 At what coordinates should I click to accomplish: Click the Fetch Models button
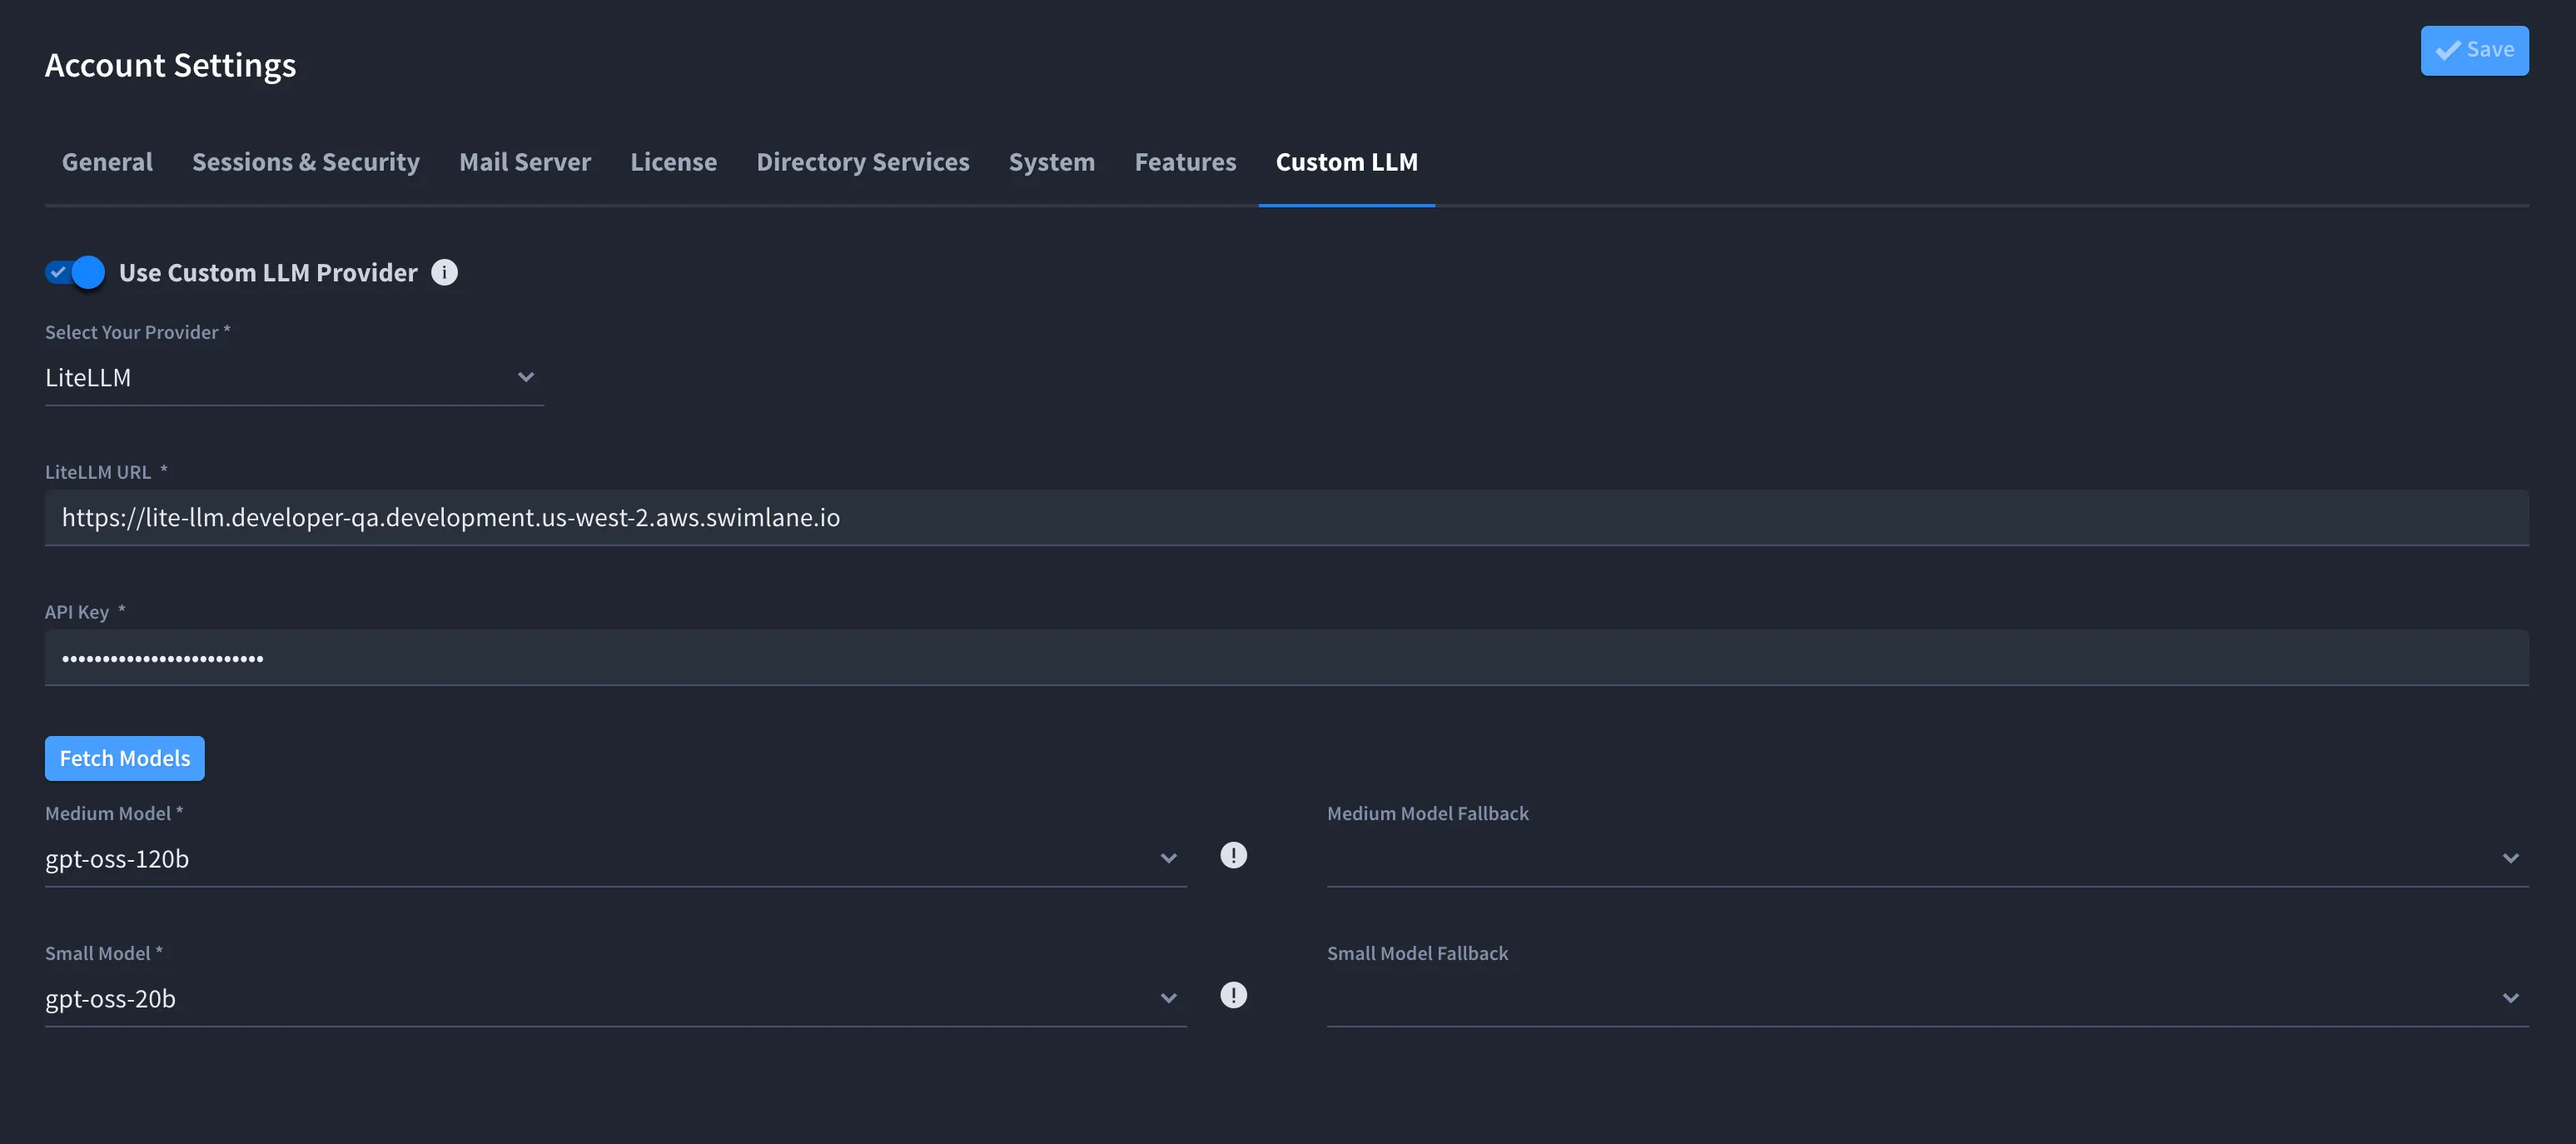coord(125,758)
